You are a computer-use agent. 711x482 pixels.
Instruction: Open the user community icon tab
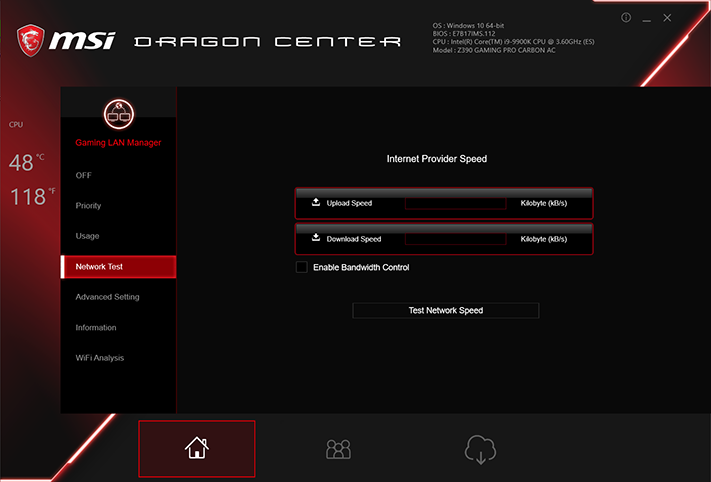coord(338,449)
